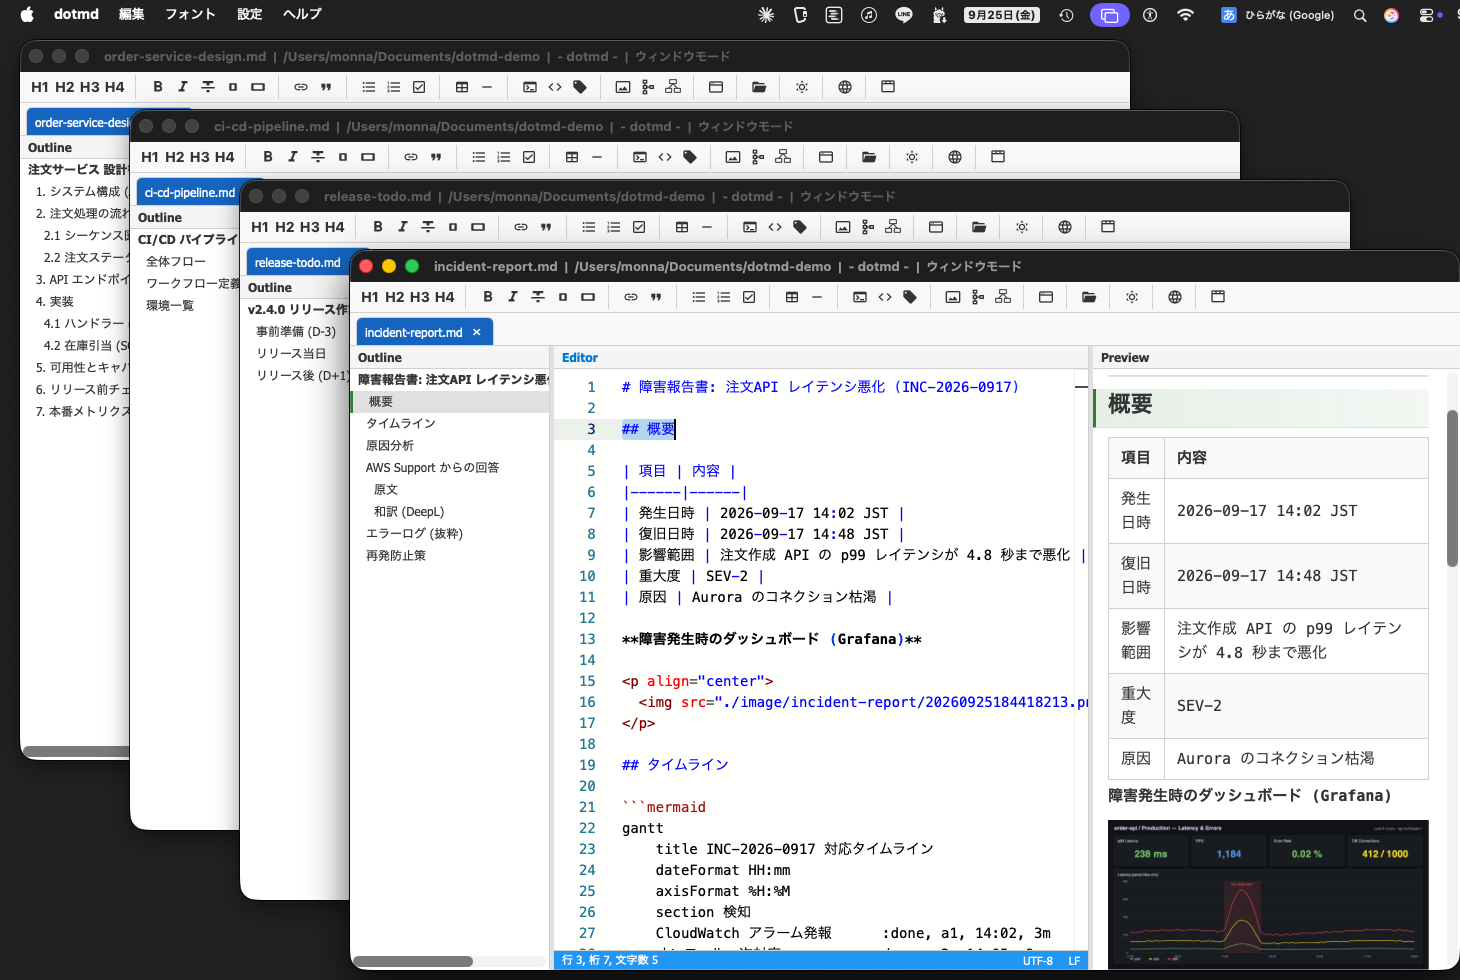This screenshot has width=1460, height=980.
Task: Select the release-todo.md tab in release-todo window
Action: 297,262
